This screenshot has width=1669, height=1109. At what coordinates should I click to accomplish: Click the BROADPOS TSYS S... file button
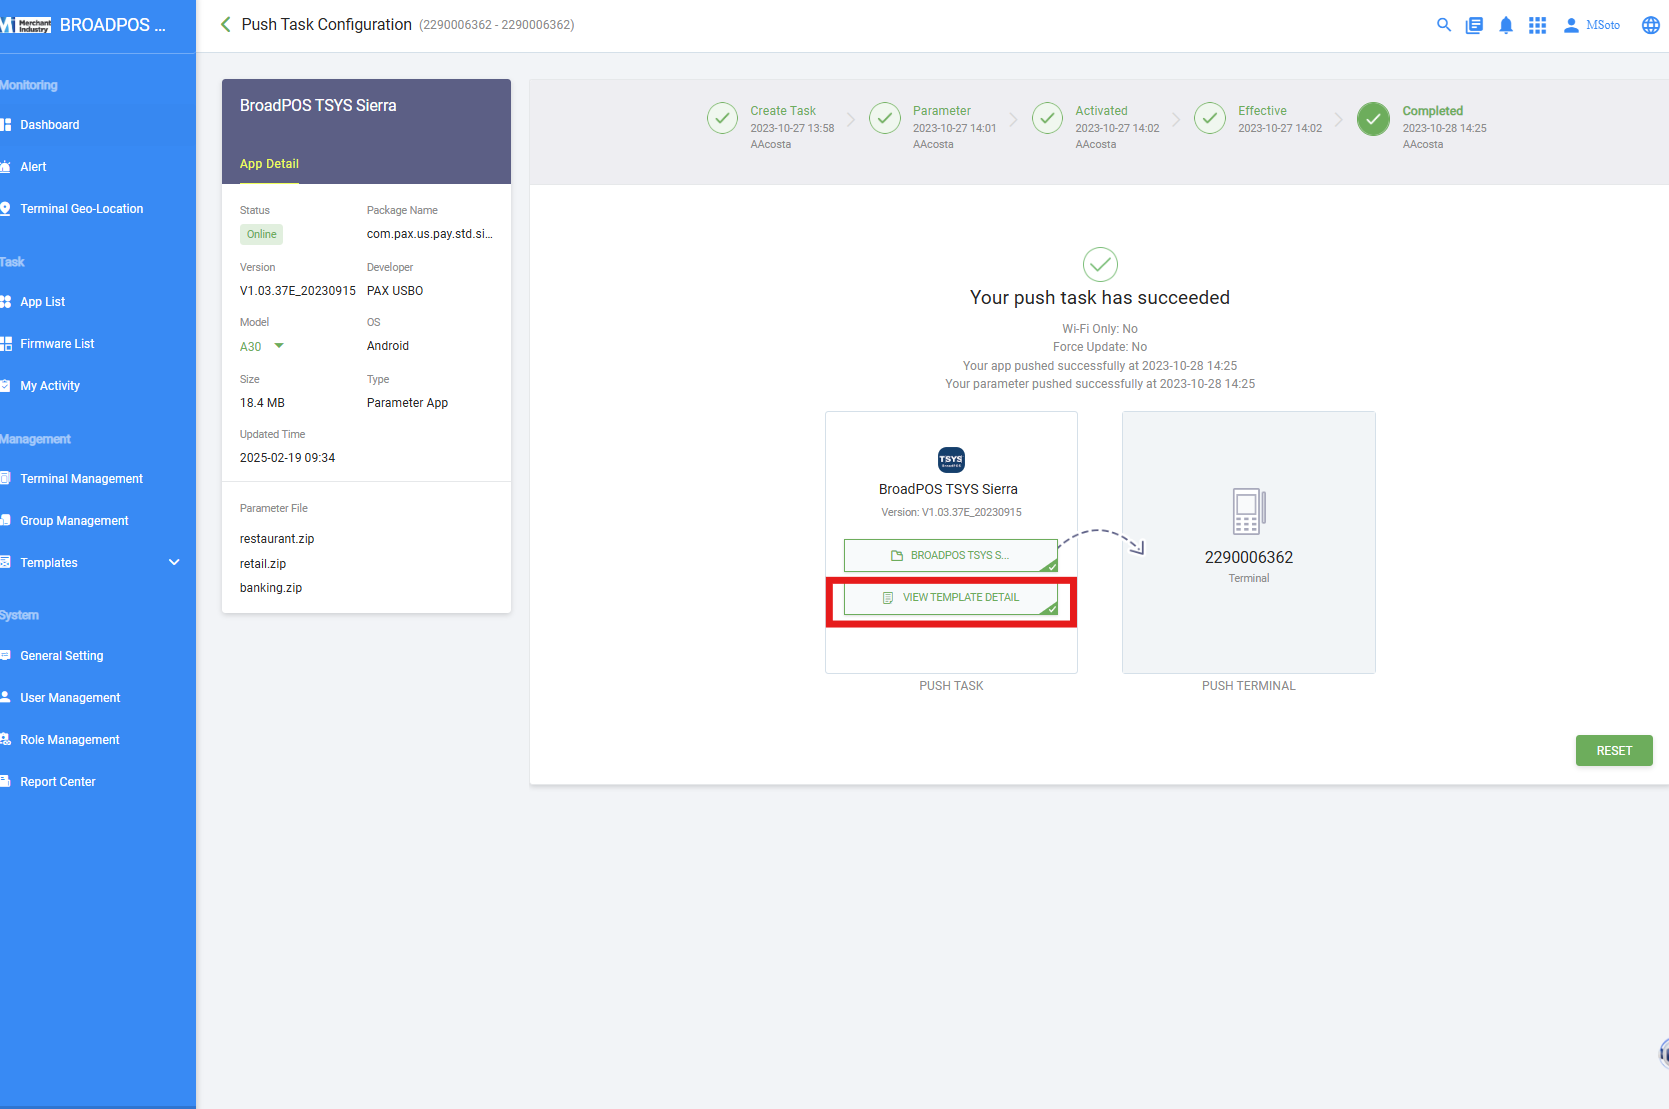click(951, 555)
